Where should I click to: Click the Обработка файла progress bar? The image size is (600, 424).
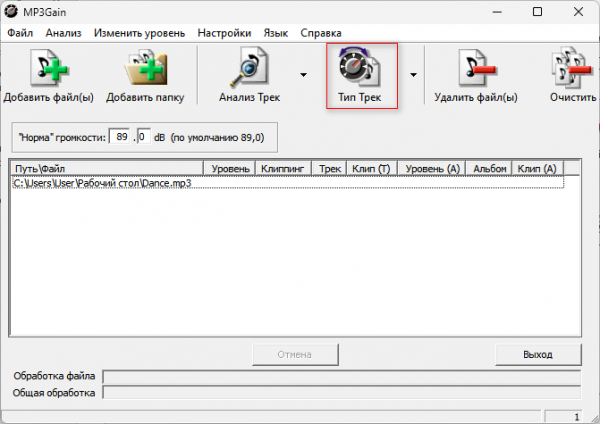pos(342,377)
